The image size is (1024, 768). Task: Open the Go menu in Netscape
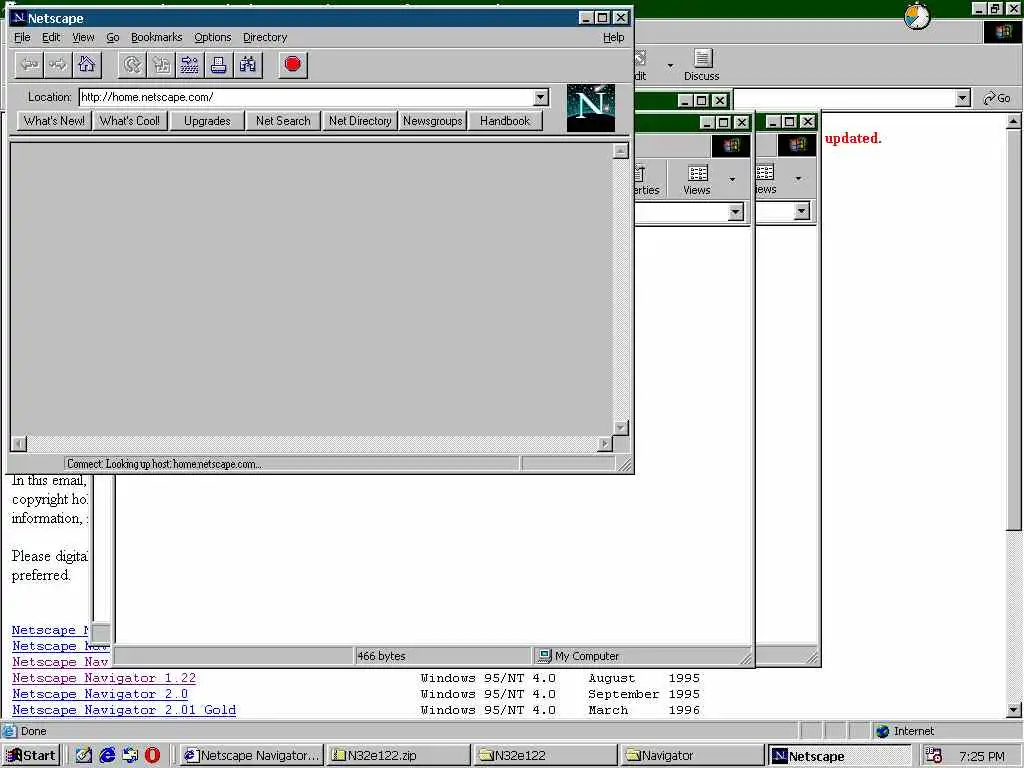pyautogui.click(x=112, y=37)
